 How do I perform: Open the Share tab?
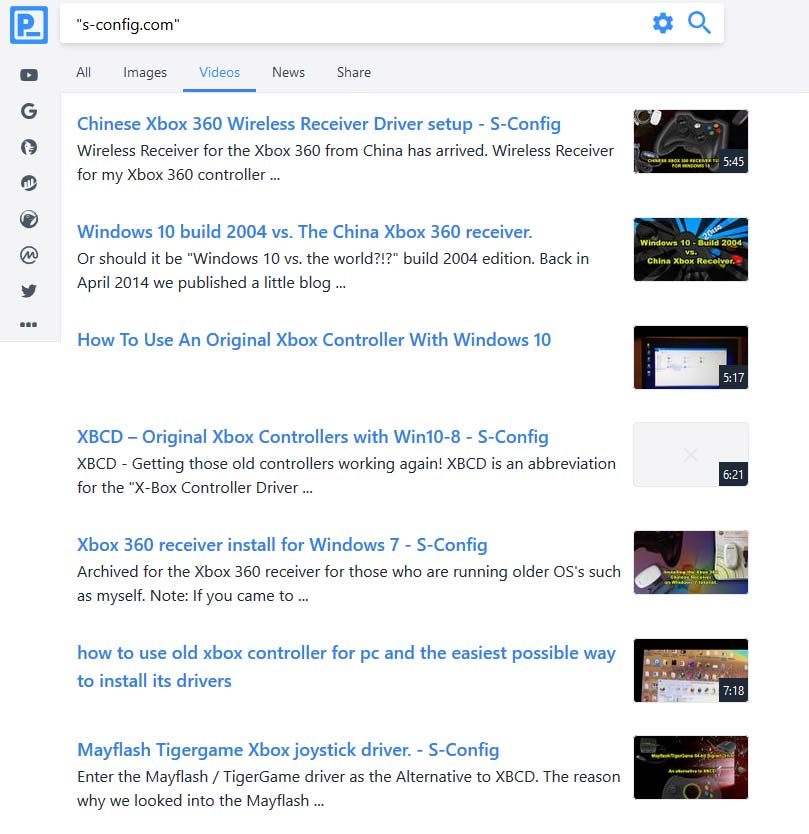tap(354, 72)
